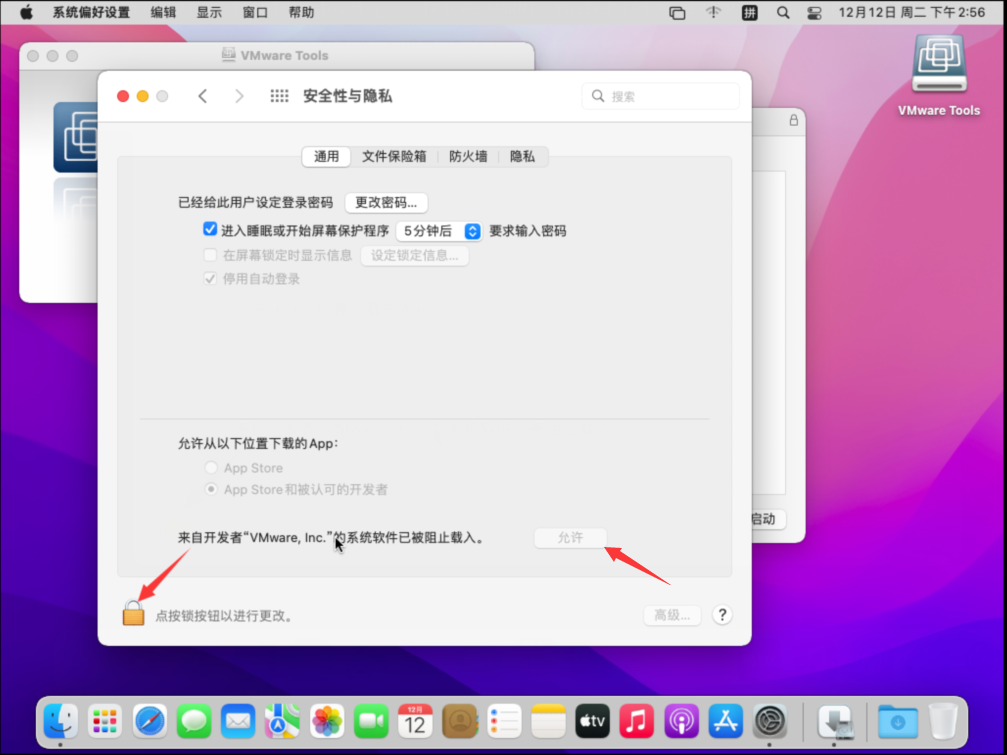Open Notes from the Dock

[x=548, y=721]
